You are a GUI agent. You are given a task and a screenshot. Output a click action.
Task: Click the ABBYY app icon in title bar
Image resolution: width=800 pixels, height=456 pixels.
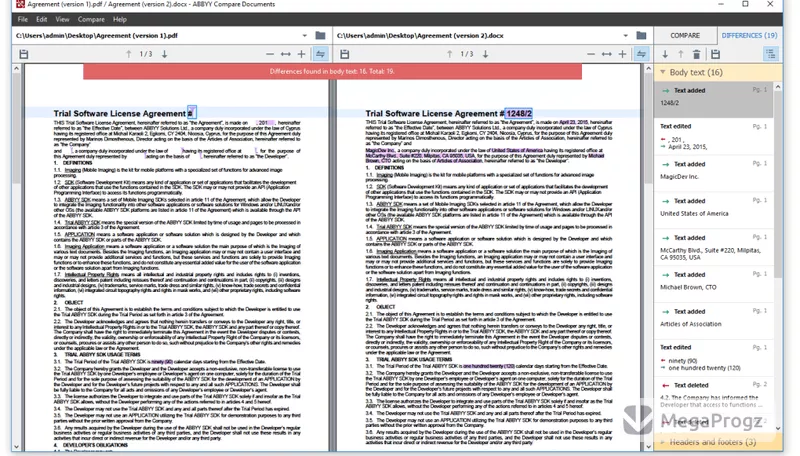pos(20,4)
